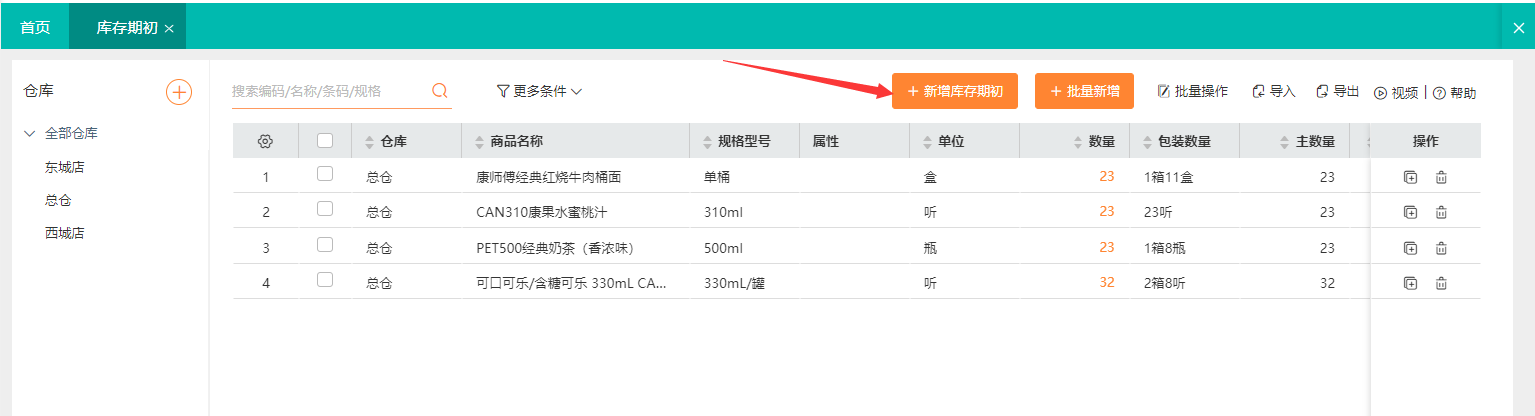
Task: Open the column settings gear icon
Action: 265,142
